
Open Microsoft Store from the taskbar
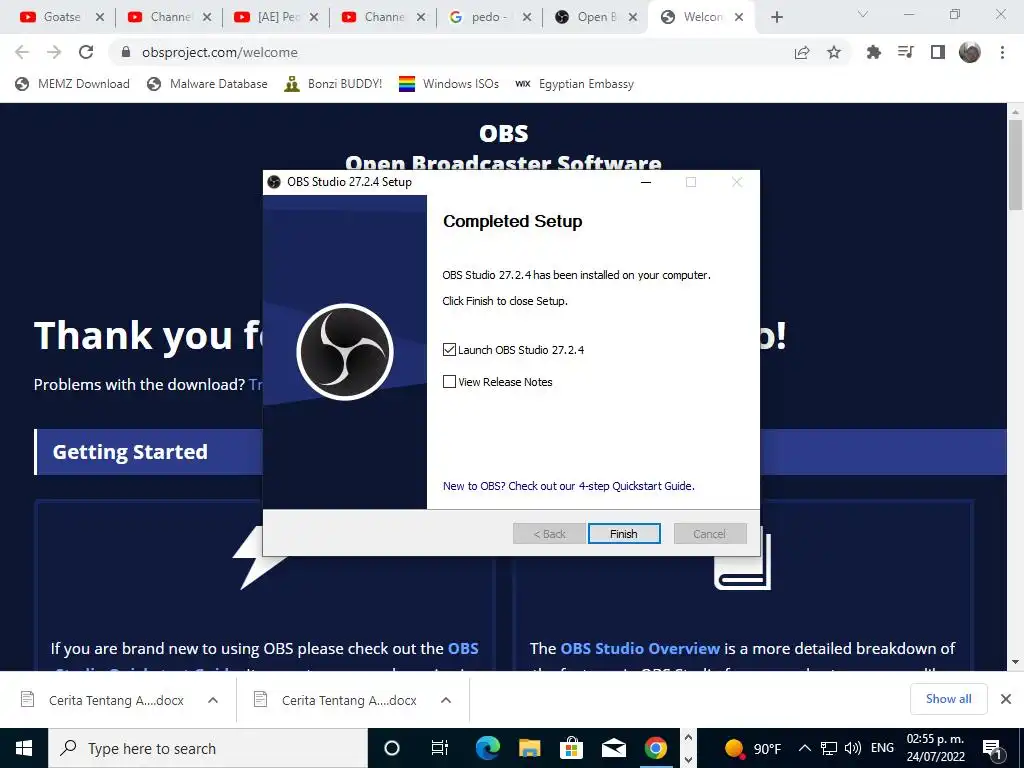click(x=571, y=748)
